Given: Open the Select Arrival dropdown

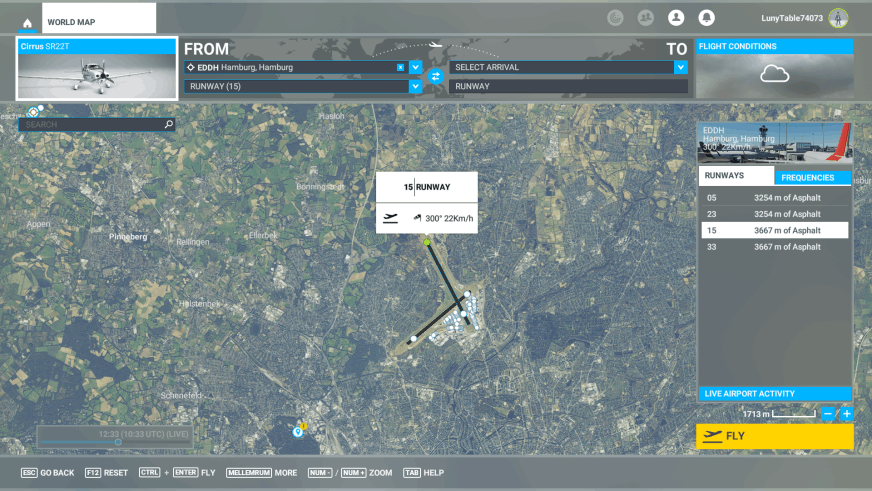Looking at the screenshot, I should pyautogui.click(x=680, y=67).
